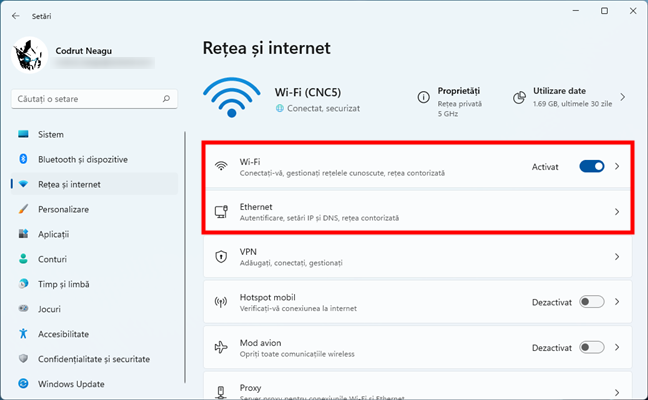Expand Proxy settings chevron
Screen dimensions: 648x400
pos(617,392)
